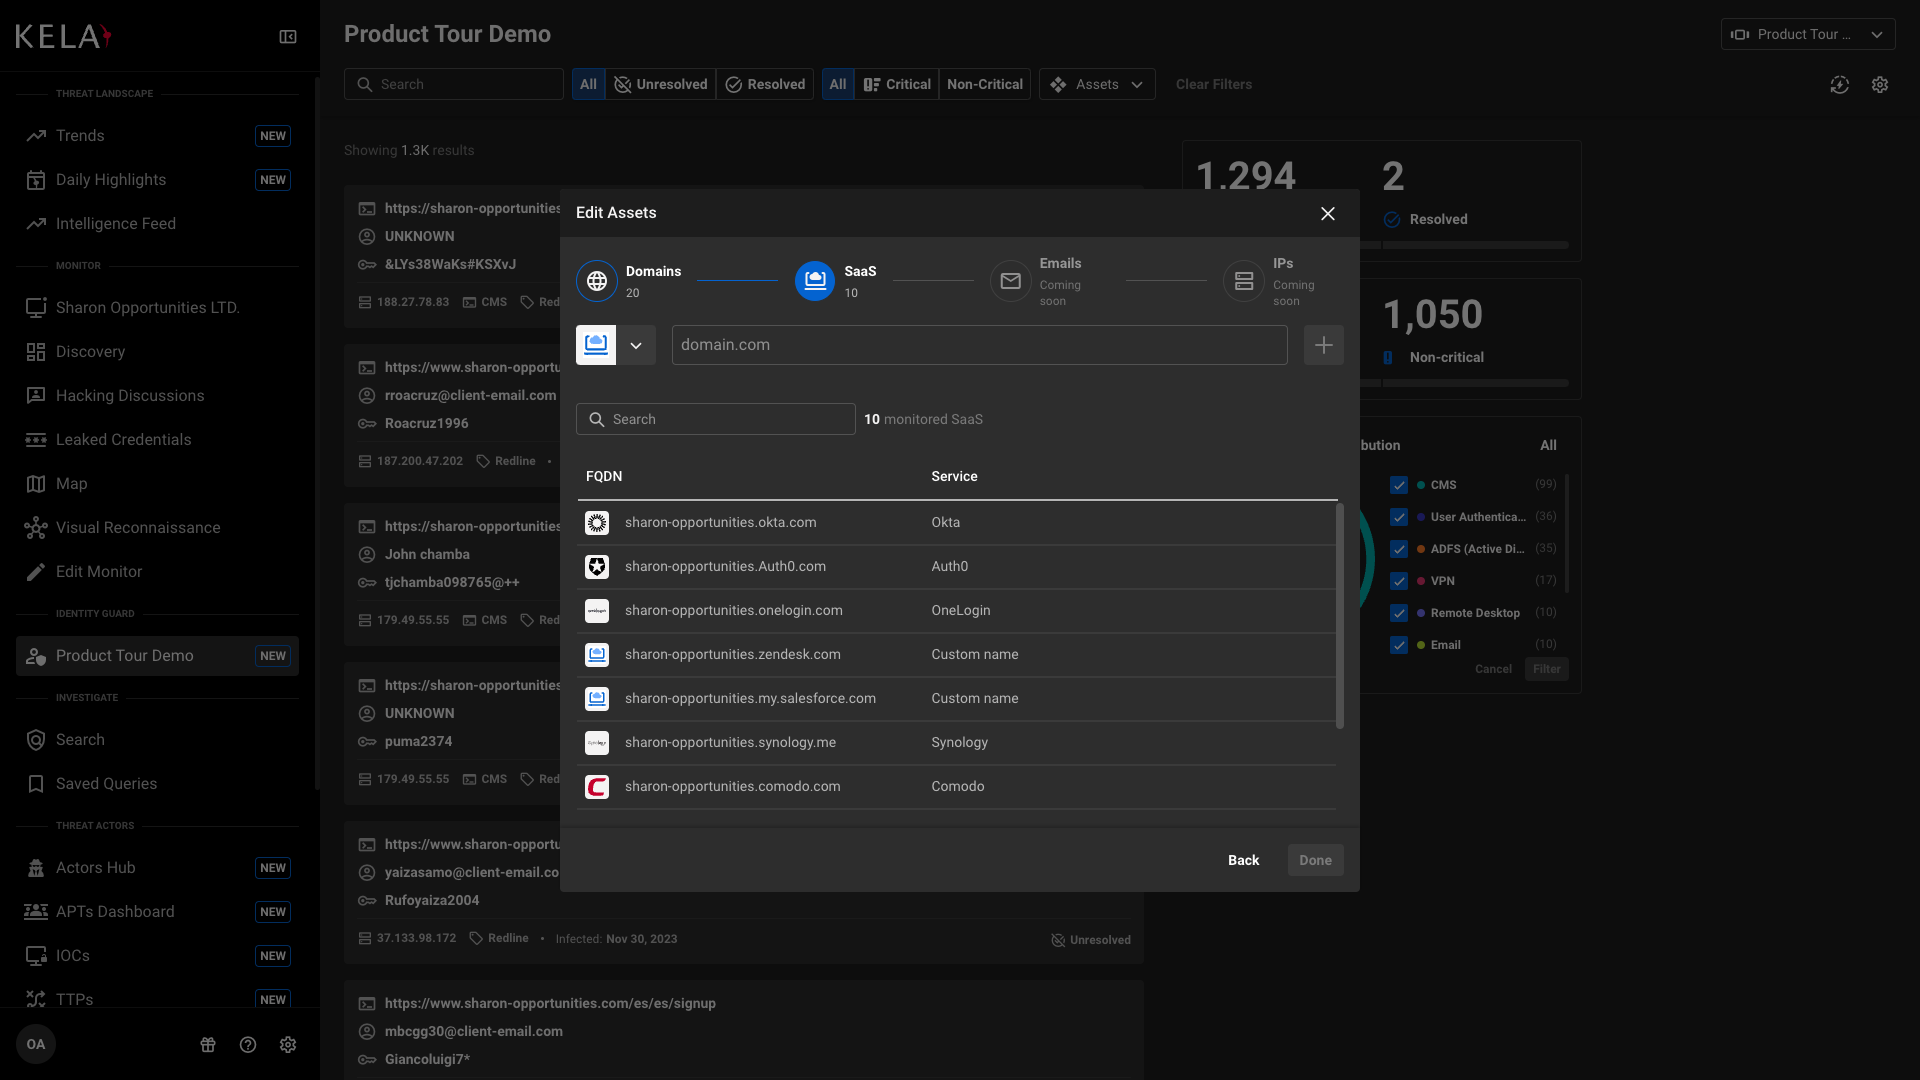Open the Emails section in Edit Assets

(x=1011, y=281)
